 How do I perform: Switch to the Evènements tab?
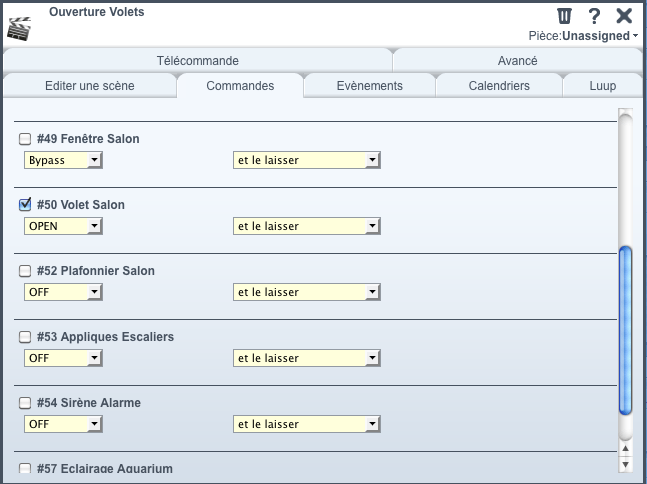click(369, 85)
